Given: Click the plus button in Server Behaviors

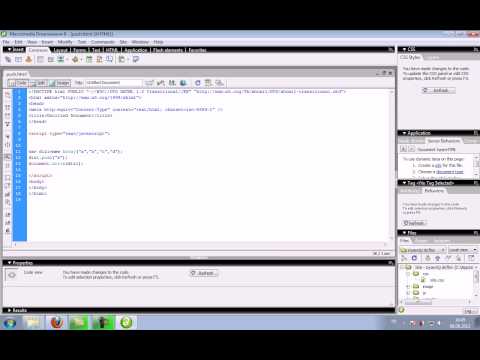Looking at the screenshot, I should pos(403,149).
